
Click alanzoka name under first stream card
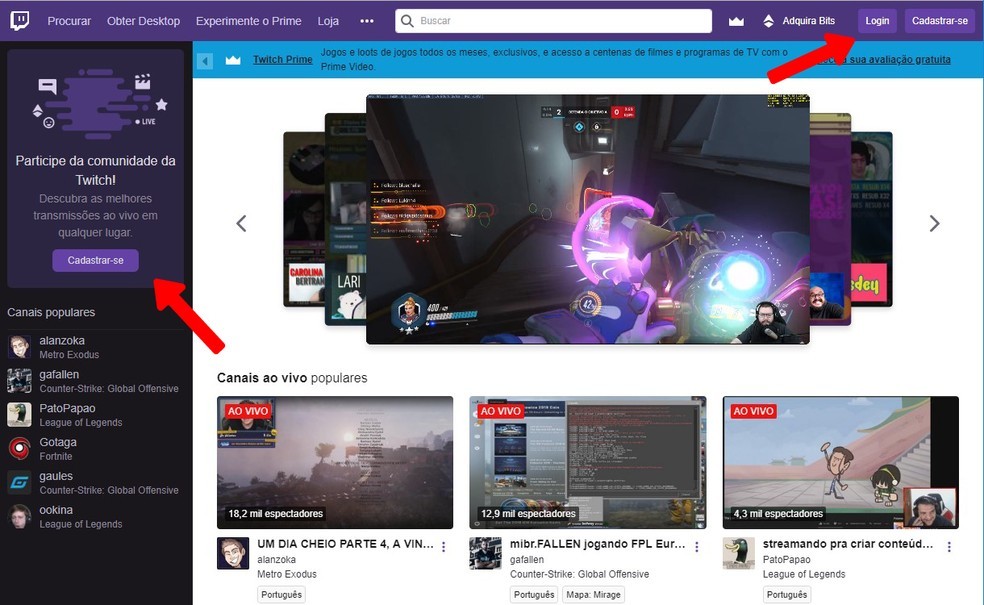[276, 559]
